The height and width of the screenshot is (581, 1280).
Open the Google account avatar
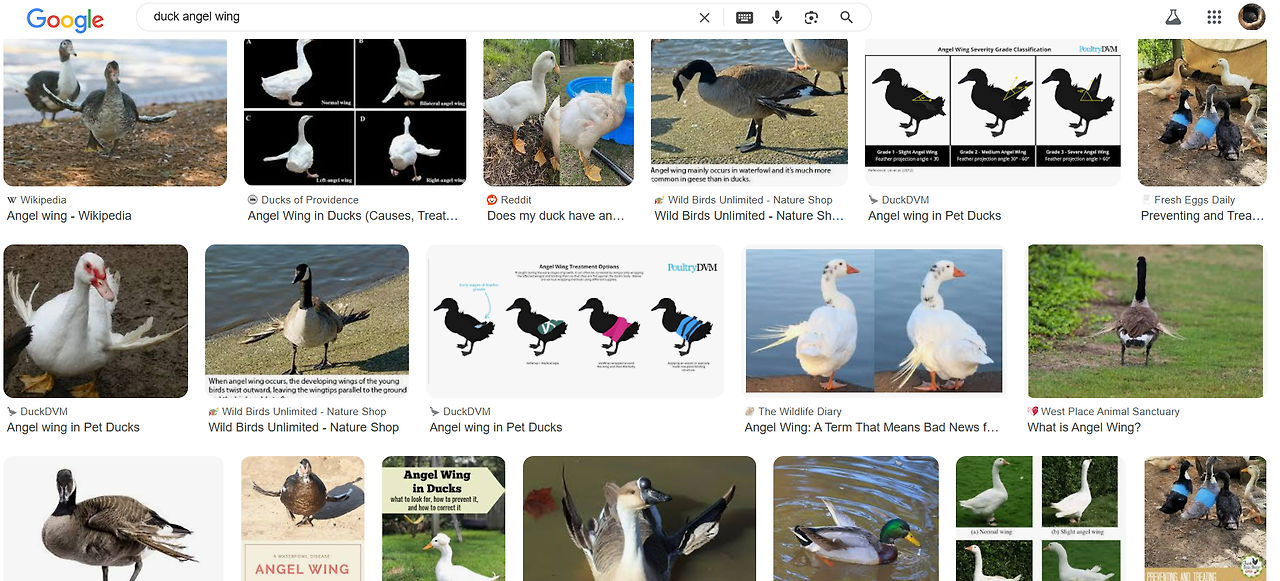pos(1252,17)
